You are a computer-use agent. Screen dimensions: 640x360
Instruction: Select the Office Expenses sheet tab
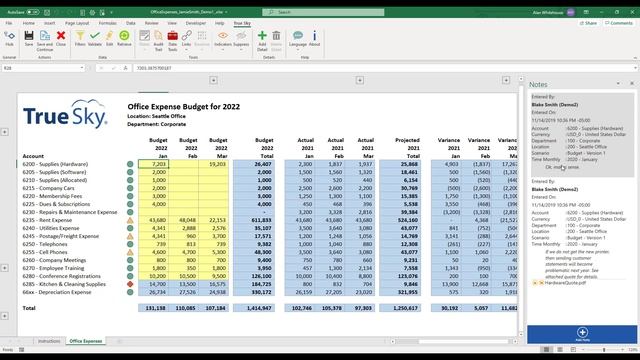pyautogui.click(x=86, y=341)
